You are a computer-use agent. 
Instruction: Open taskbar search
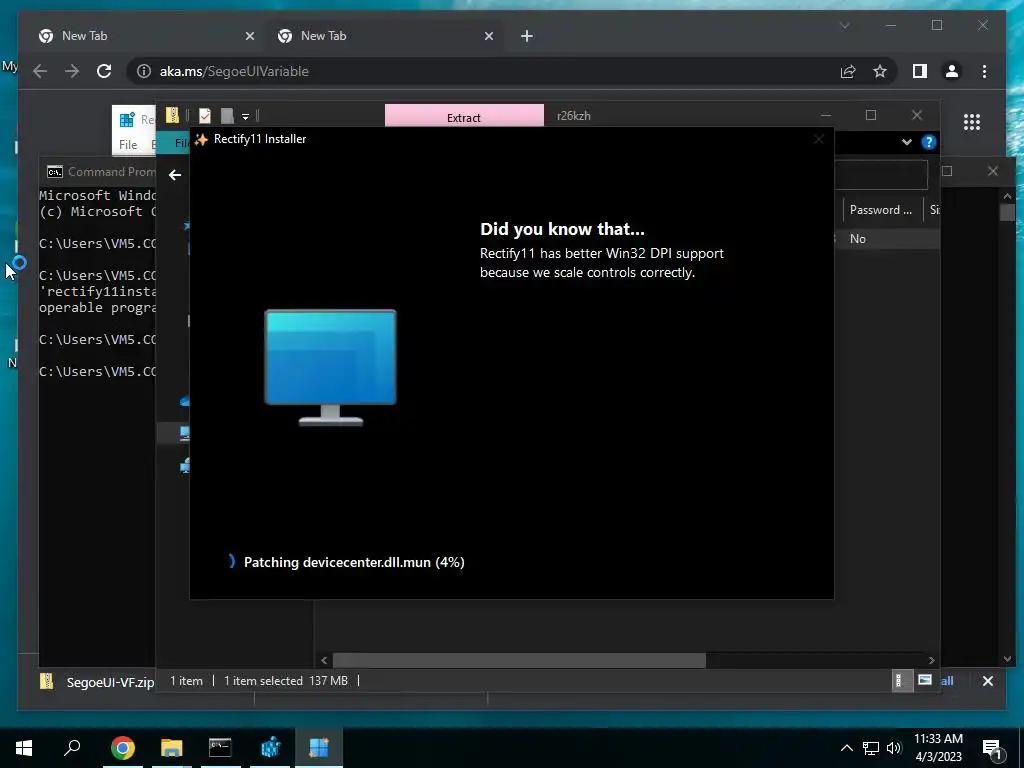[72, 747]
